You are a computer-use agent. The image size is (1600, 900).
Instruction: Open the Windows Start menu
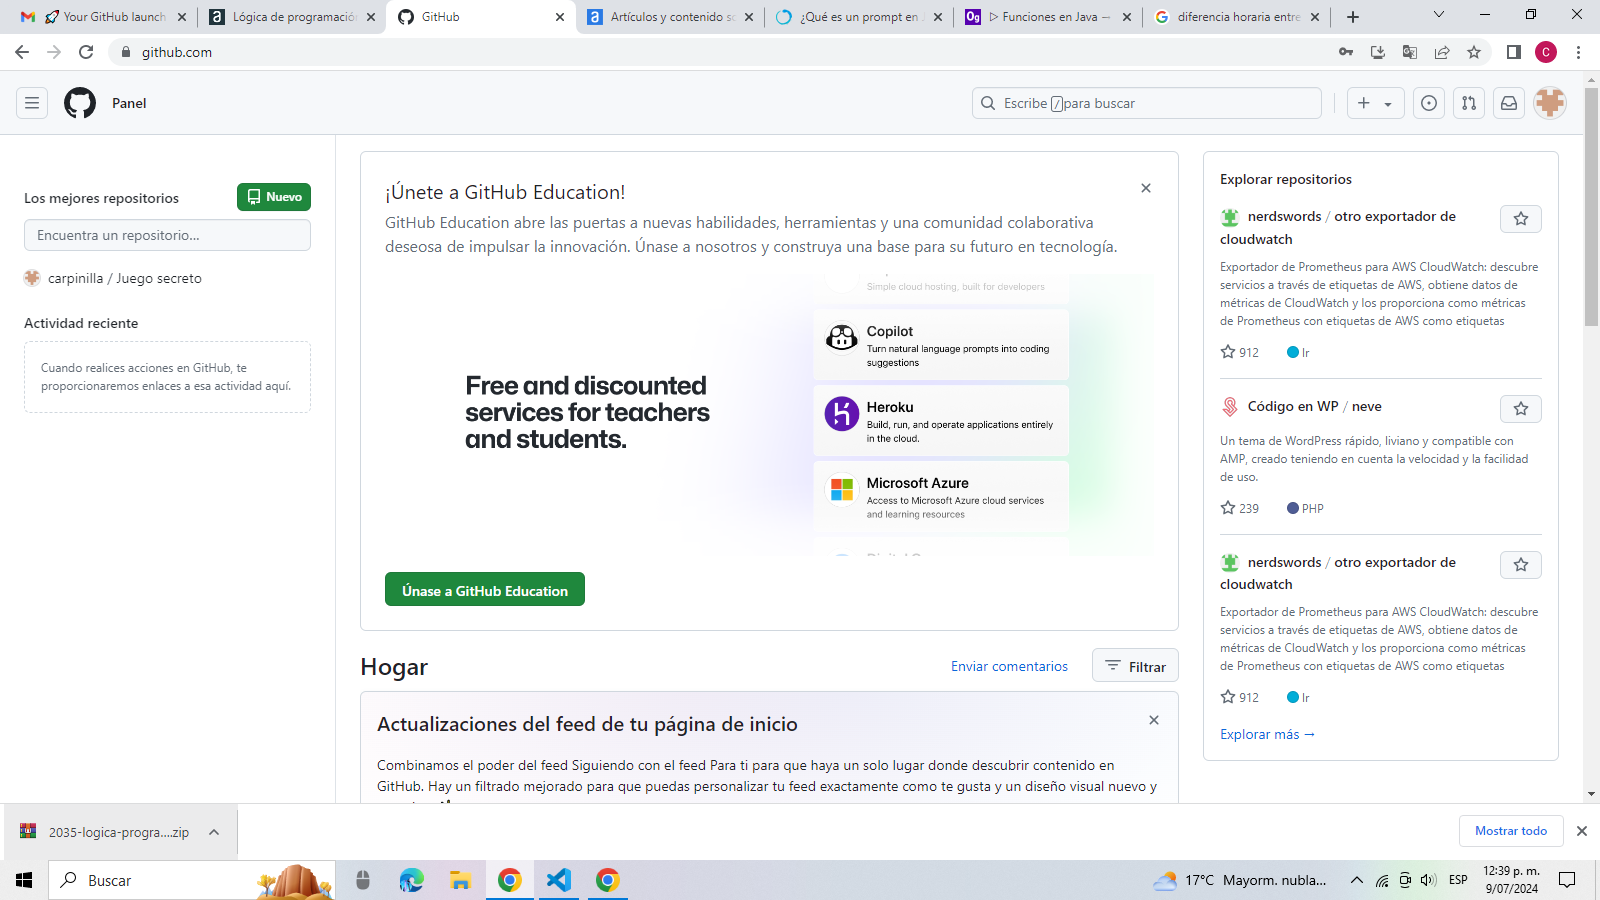pos(24,880)
